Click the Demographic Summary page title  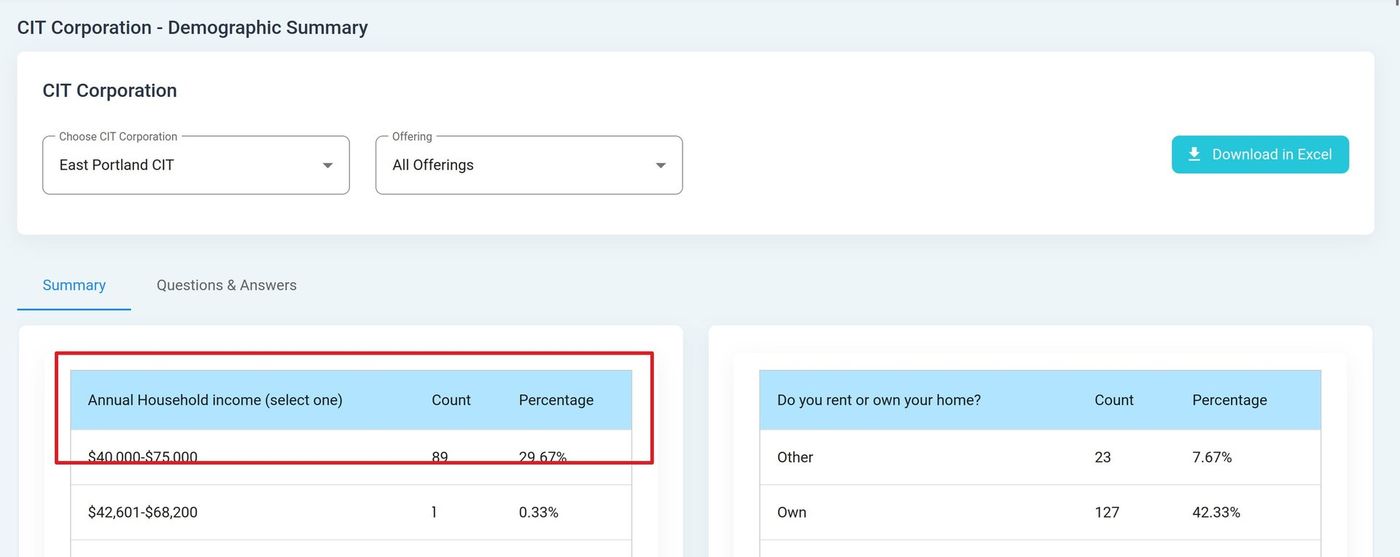point(192,27)
